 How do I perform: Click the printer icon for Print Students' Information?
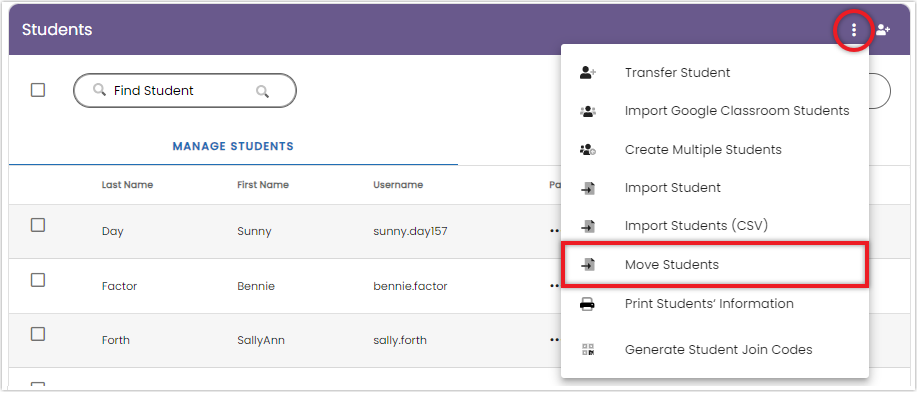(587, 304)
